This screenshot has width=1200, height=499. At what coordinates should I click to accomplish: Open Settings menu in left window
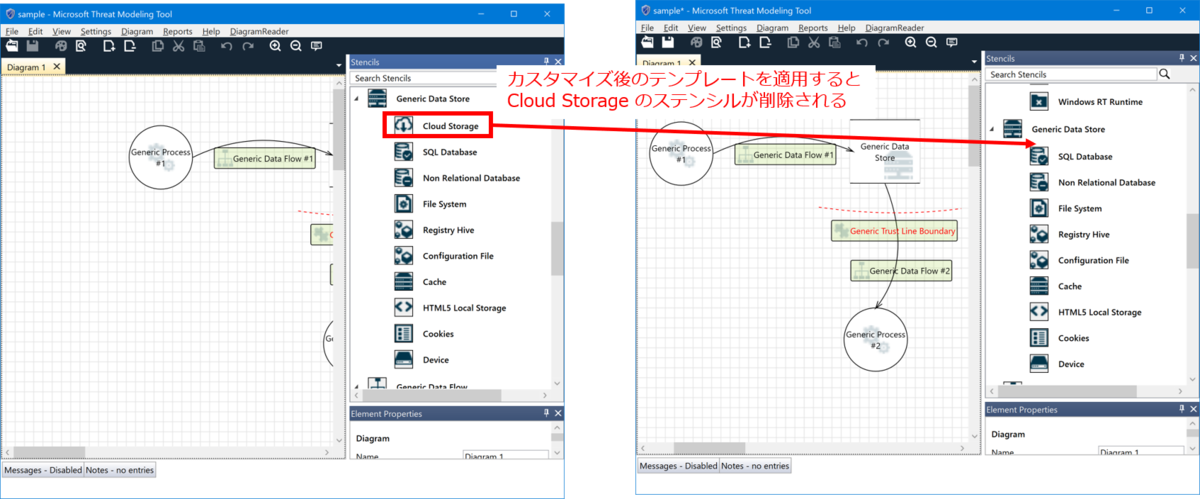pyautogui.click(x=96, y=31)
